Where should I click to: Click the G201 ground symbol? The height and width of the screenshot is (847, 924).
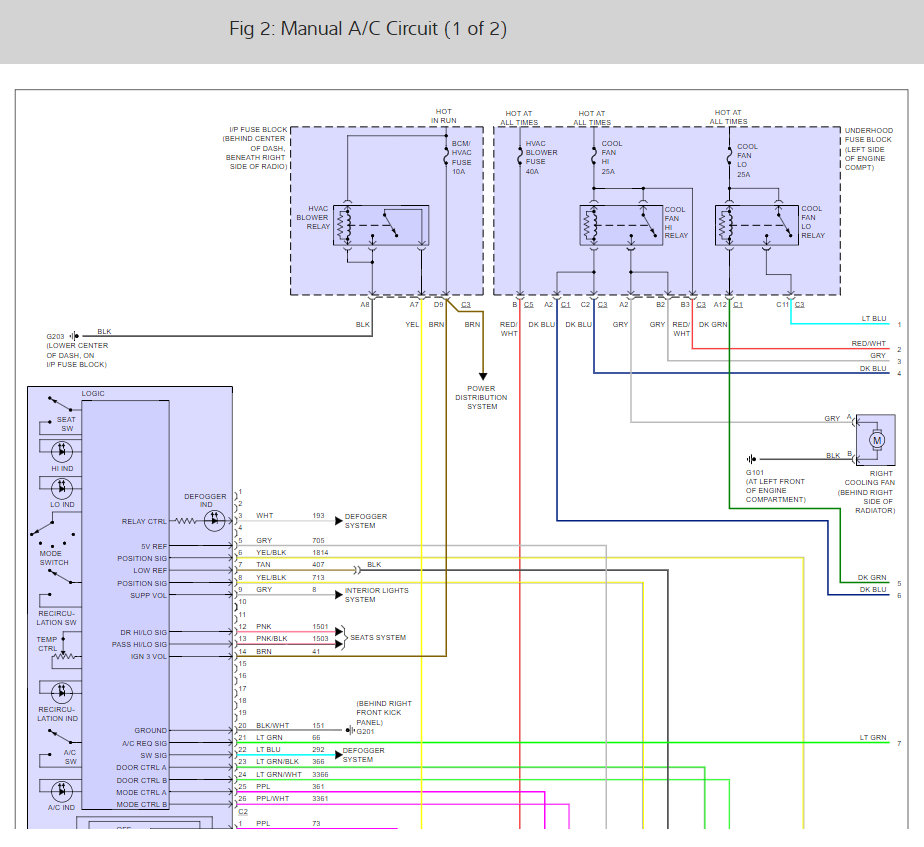click(351, 731)
